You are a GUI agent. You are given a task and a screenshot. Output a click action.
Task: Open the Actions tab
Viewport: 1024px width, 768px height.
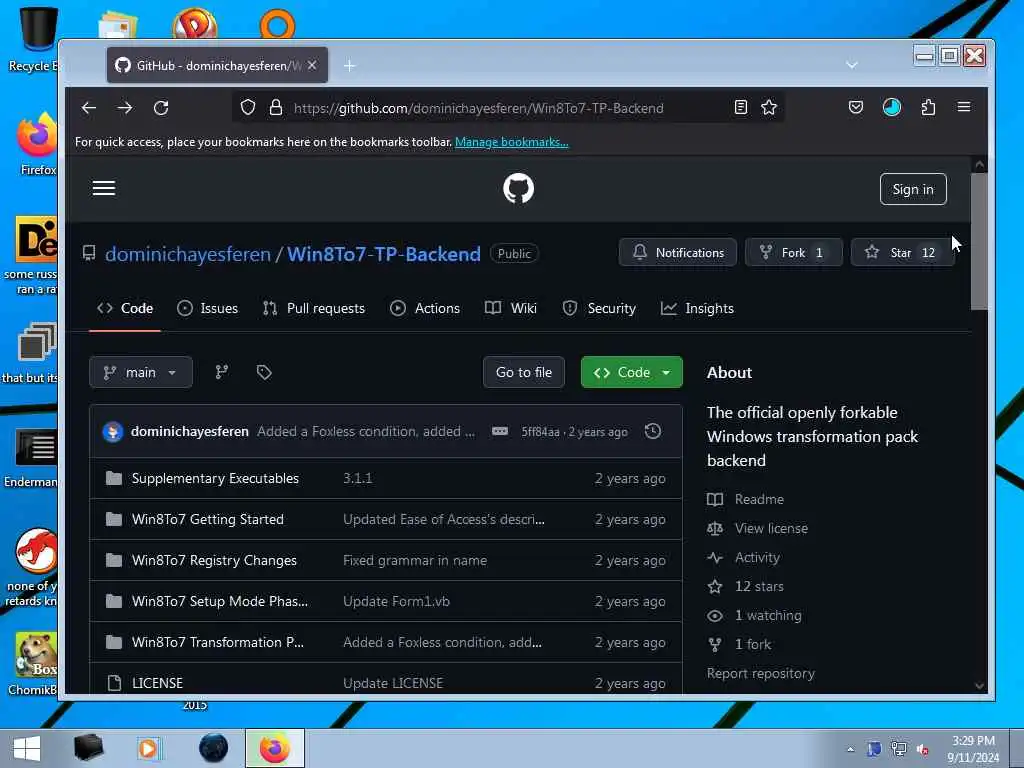click(x=425, y=308)
